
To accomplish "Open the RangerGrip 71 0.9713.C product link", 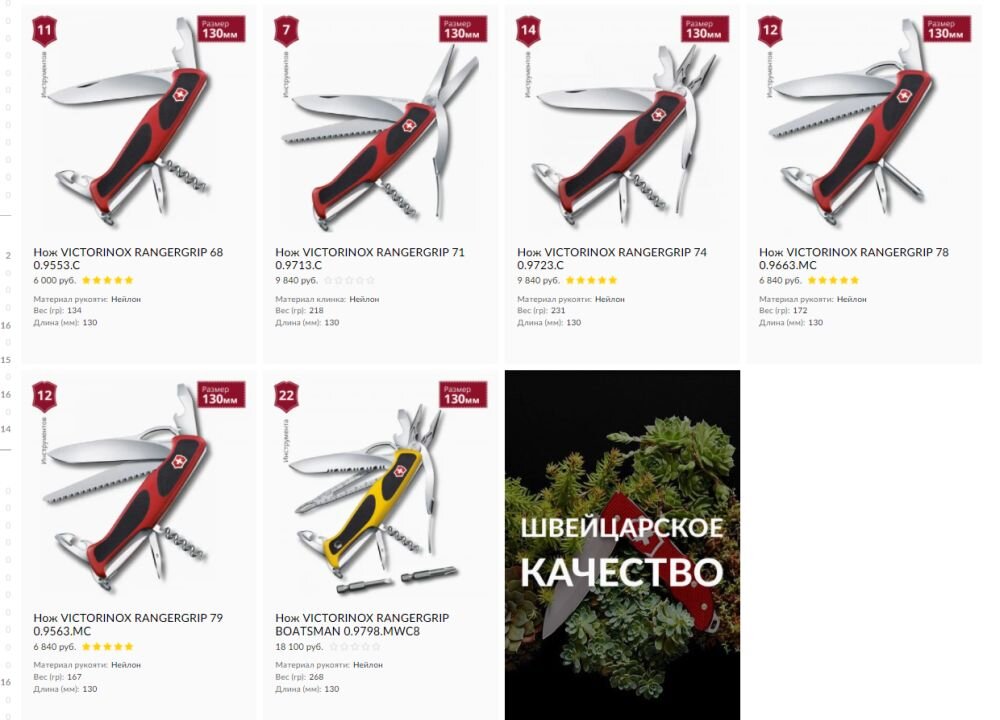I will 370,258.
